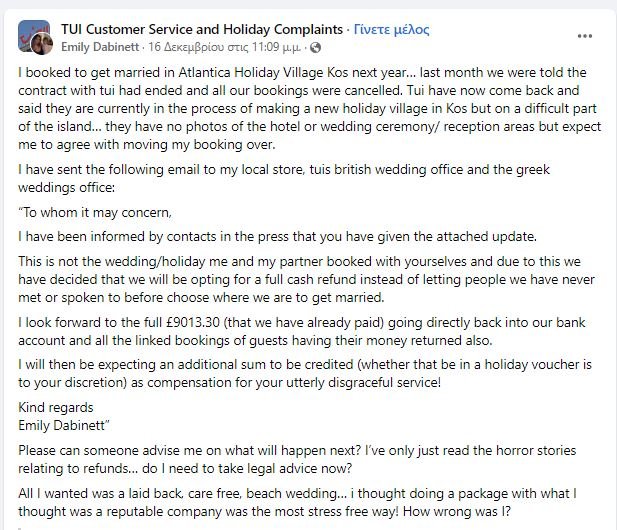The image size is (617, 530).
Task: Click the sentence about the following email sent
Action: (x=284, y=178)
